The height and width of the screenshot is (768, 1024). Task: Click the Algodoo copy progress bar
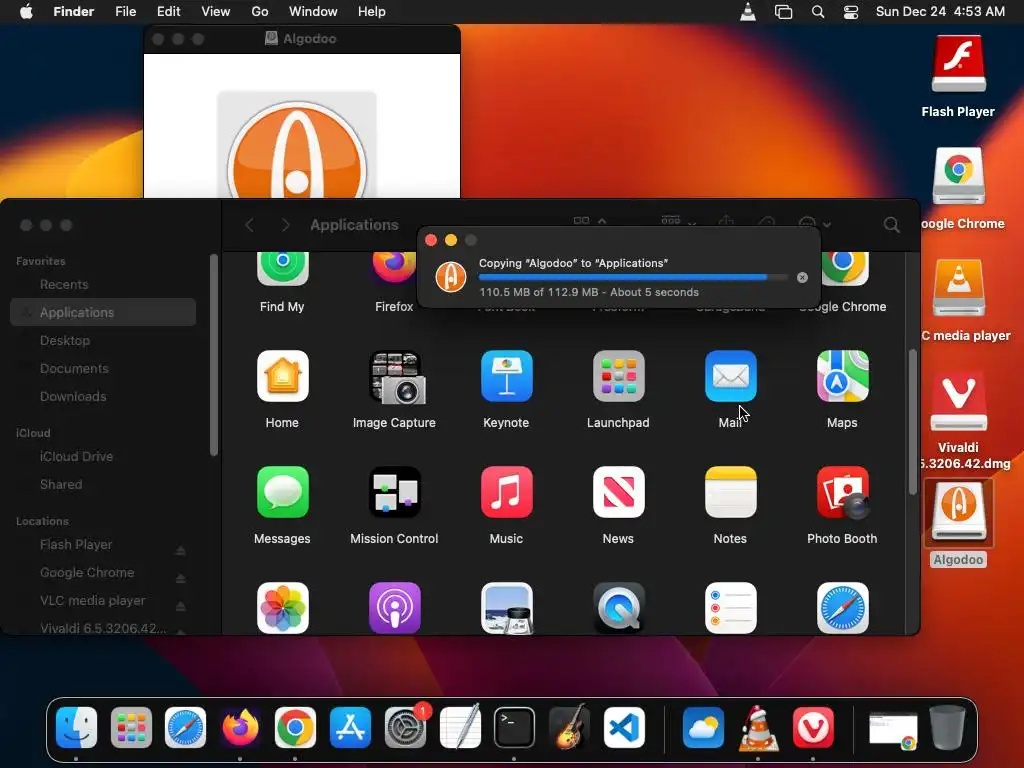tap(633, 278)
